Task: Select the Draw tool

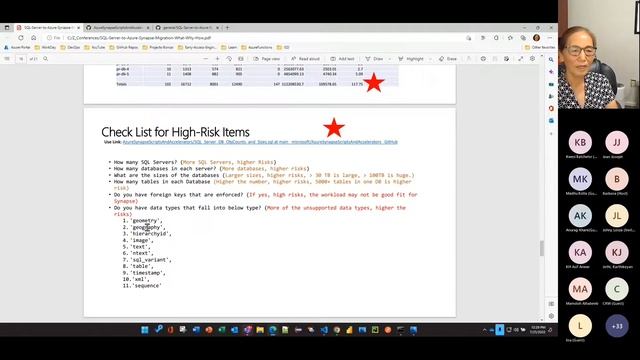Action: [374, 59]
